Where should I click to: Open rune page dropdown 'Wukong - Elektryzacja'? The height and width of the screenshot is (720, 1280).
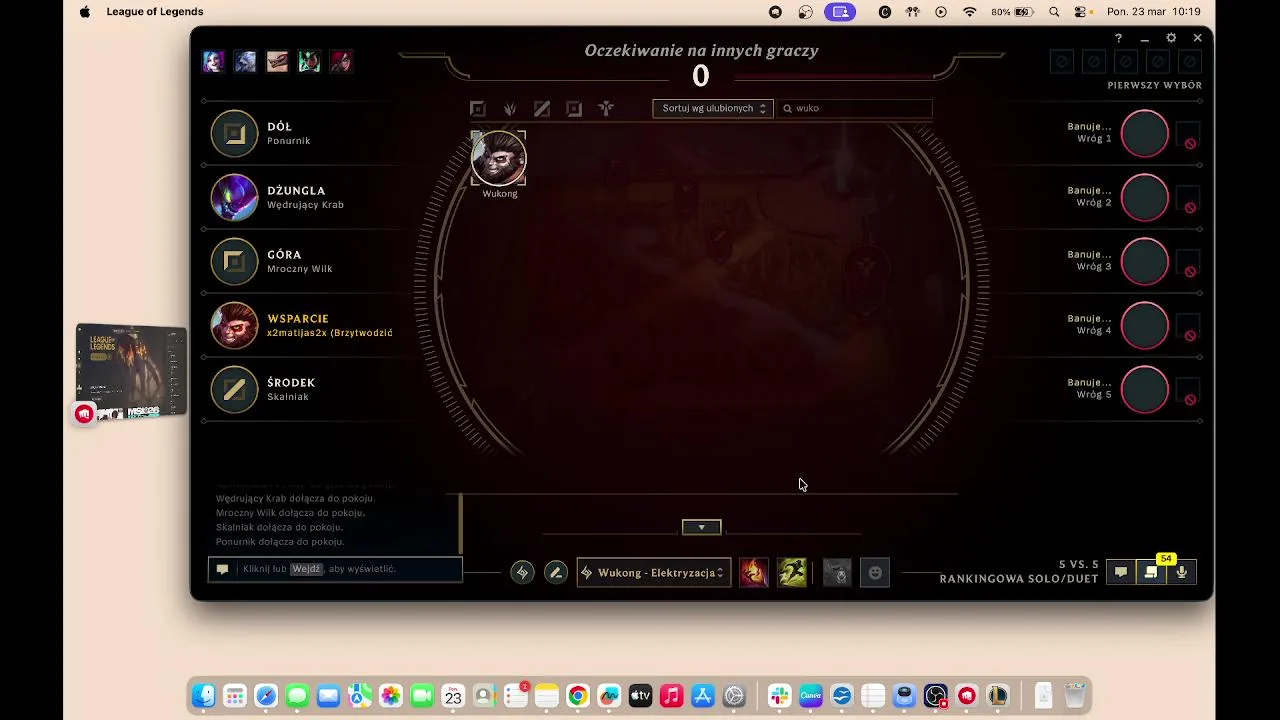654,573
